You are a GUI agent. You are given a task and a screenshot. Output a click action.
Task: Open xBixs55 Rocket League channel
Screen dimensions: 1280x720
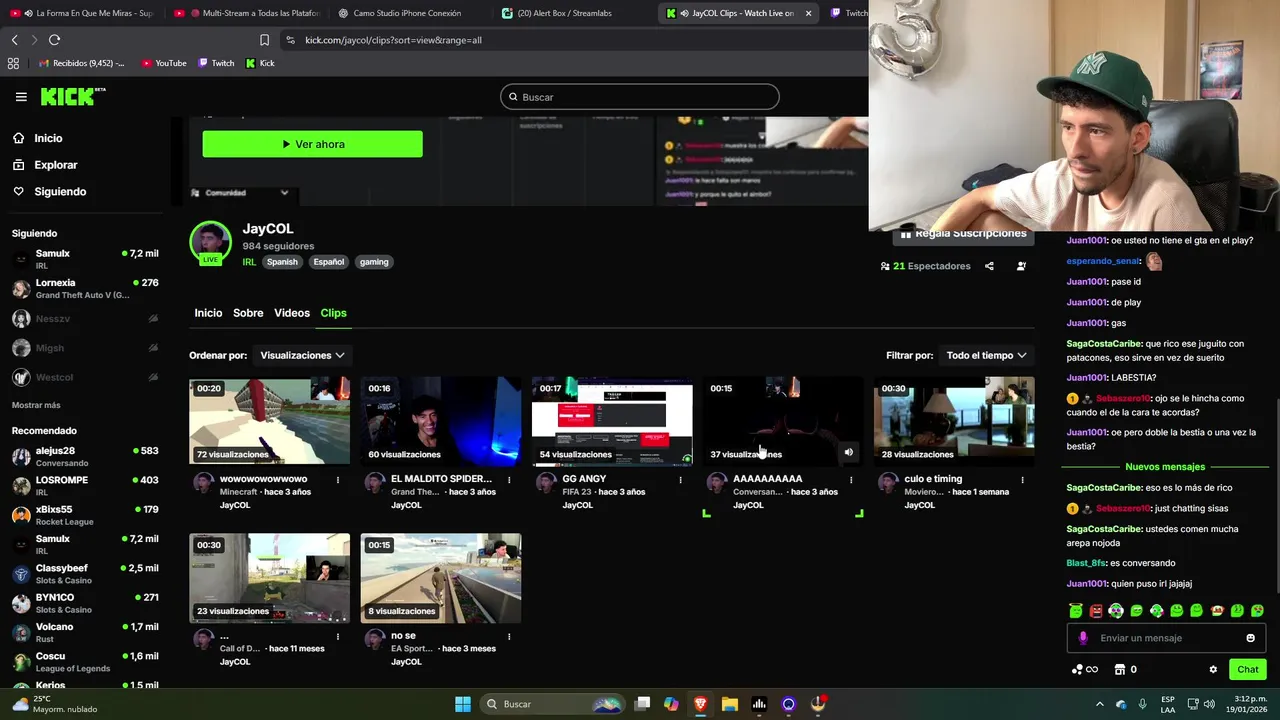(85, 515)
